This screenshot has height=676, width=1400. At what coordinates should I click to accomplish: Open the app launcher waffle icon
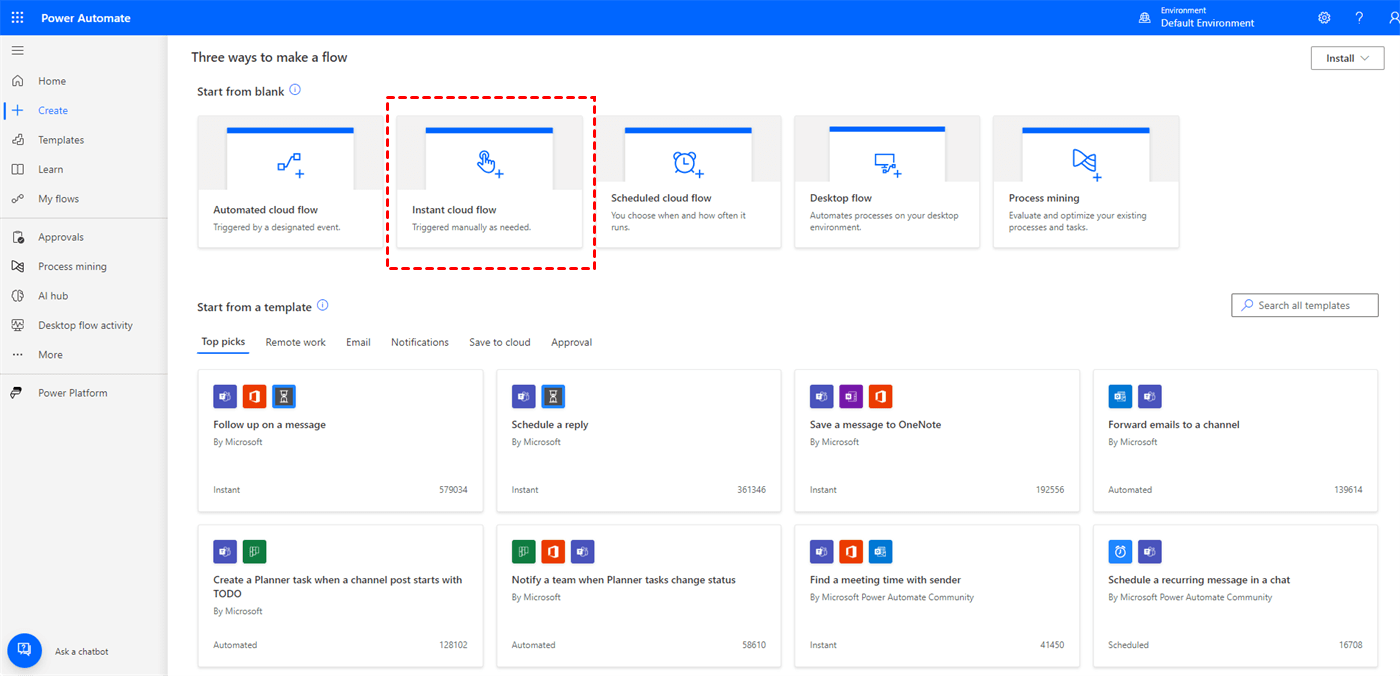coord(17,18)
